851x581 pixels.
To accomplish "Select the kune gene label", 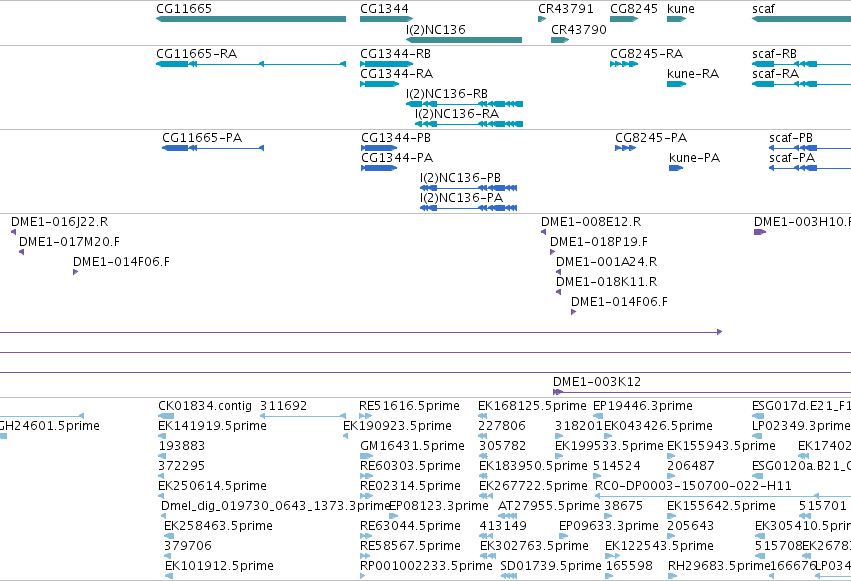I will (681, 9).
